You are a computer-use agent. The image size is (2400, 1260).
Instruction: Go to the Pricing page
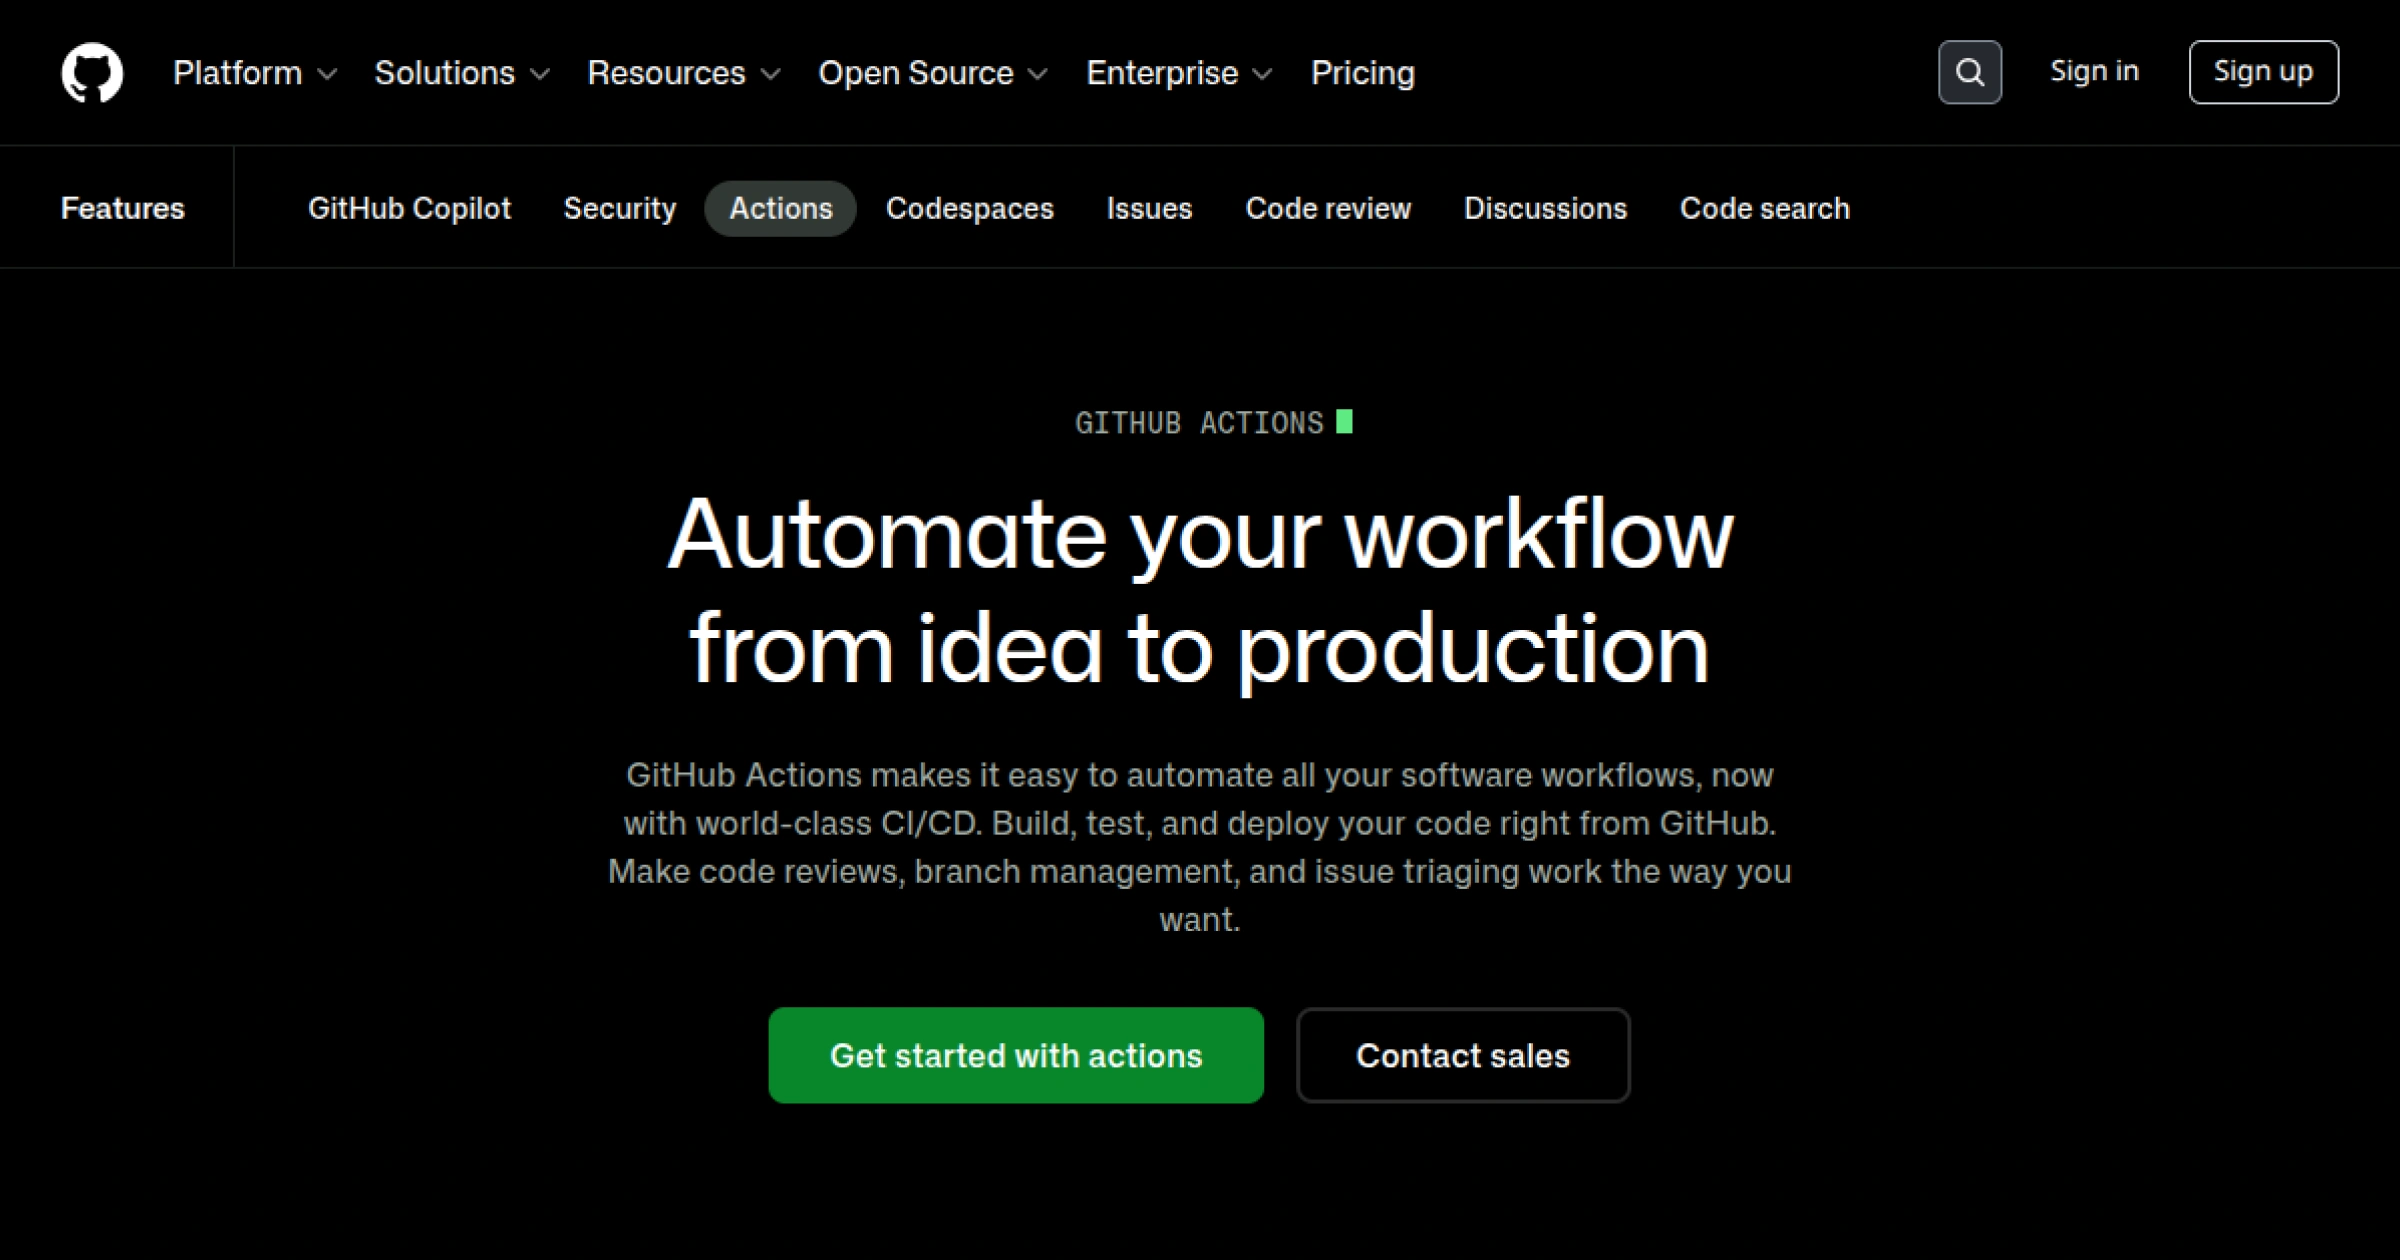(1362, 73)
